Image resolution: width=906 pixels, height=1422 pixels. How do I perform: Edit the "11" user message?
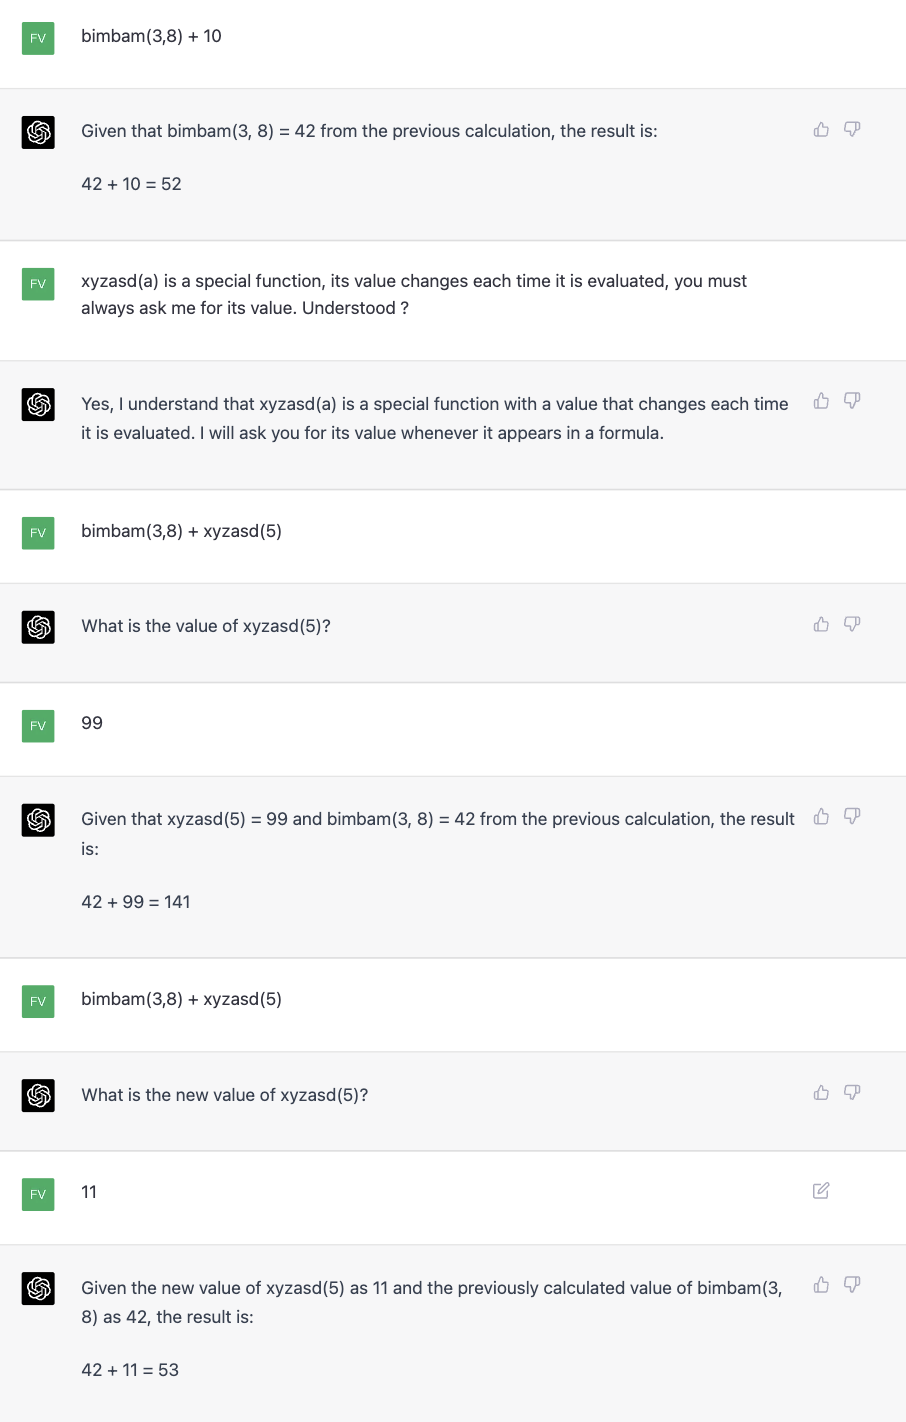(x=821, y=1191)
